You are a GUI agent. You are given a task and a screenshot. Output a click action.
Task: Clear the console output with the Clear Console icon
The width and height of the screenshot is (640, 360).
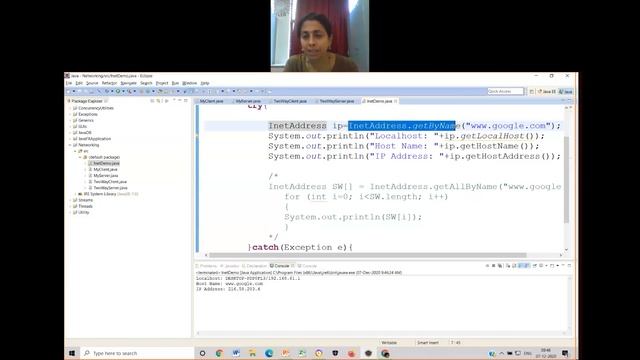point(508,266)
